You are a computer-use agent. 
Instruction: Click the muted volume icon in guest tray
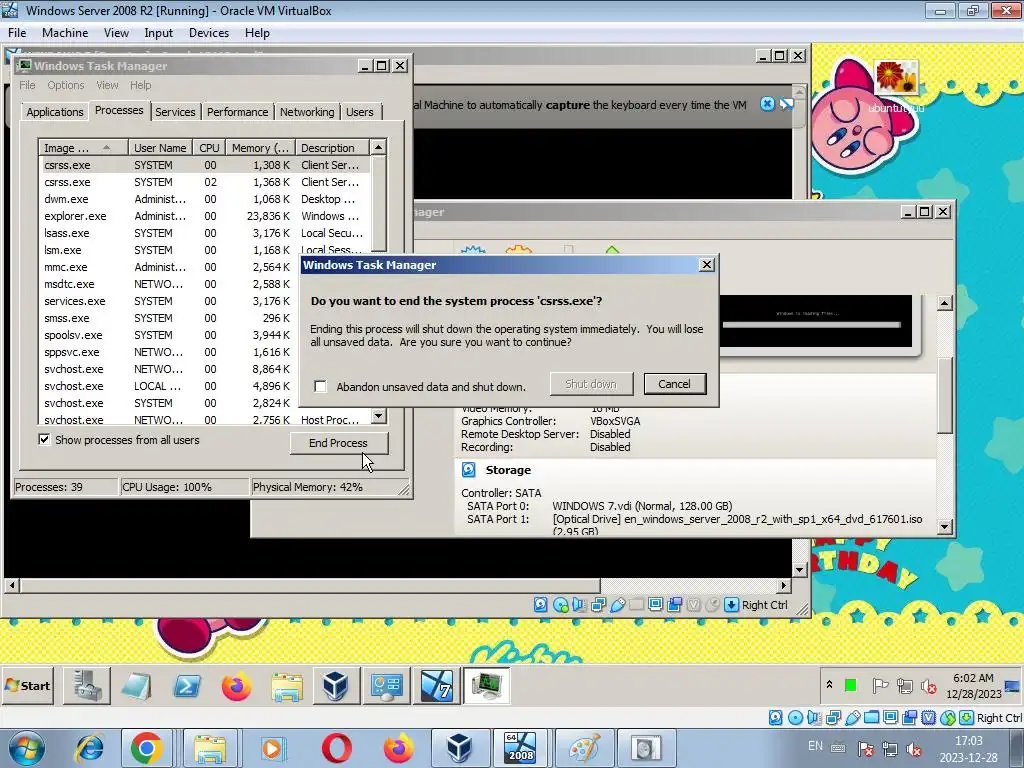[928, 686]
